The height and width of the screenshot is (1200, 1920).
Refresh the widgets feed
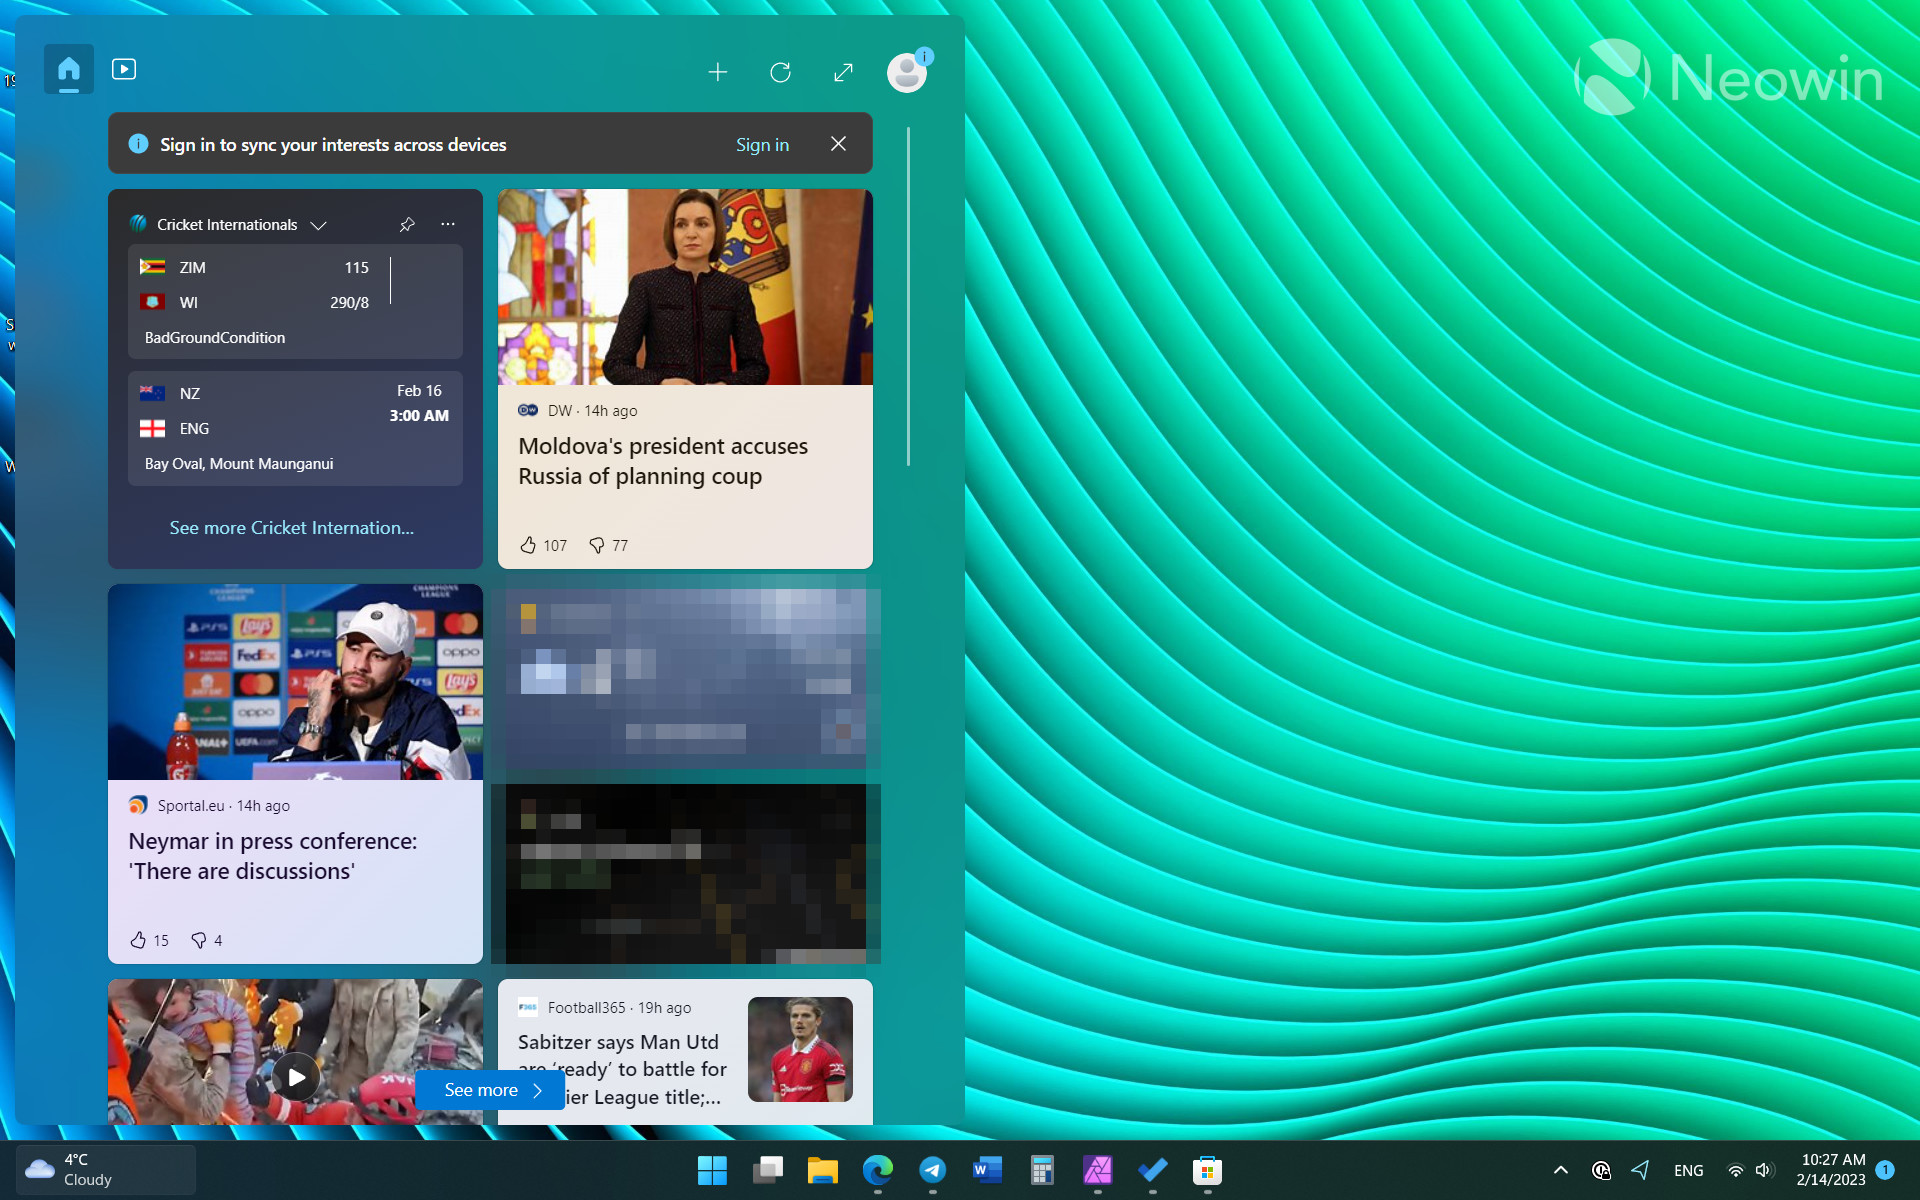pyautogui.click(x=781, y=72)
